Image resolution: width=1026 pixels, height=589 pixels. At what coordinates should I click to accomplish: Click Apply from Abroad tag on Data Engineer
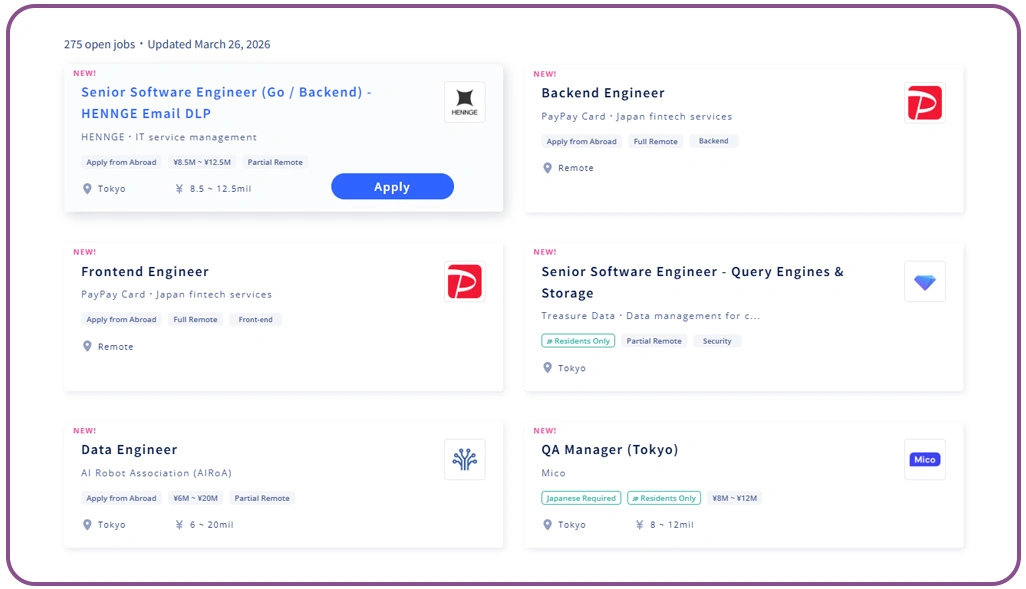click(121, 498)
